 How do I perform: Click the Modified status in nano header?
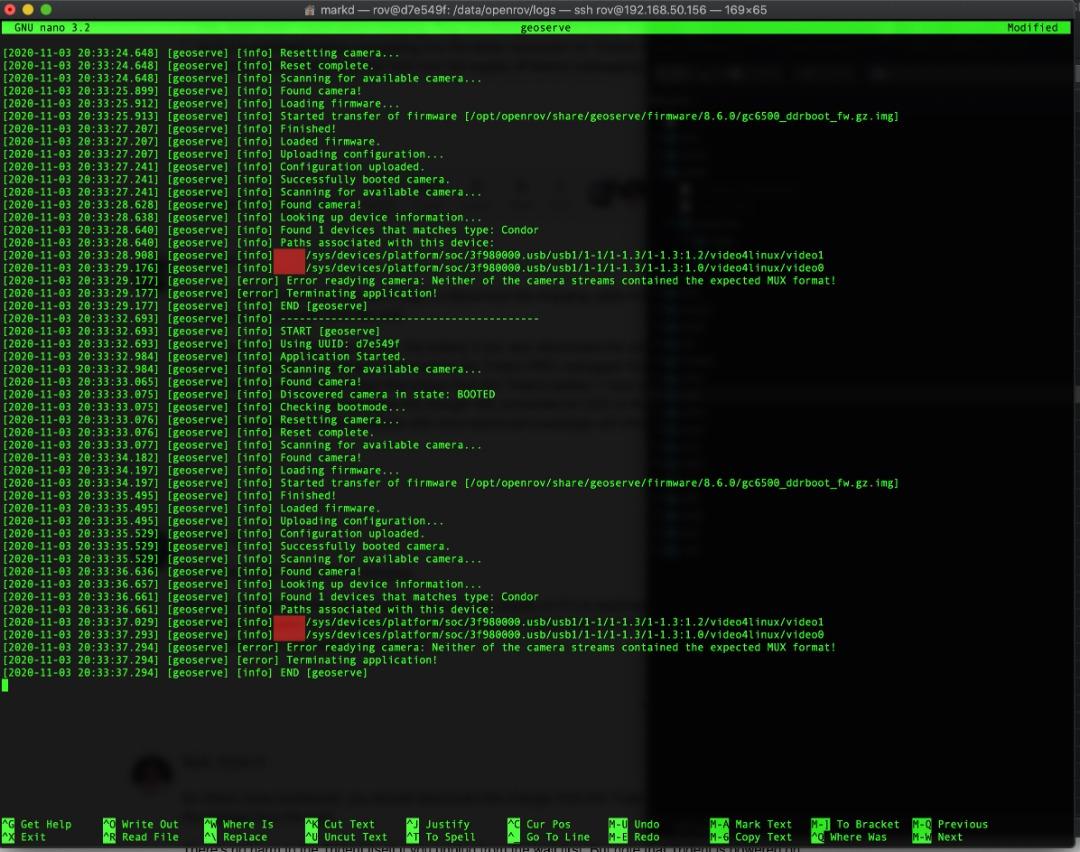pos(1032,28)
